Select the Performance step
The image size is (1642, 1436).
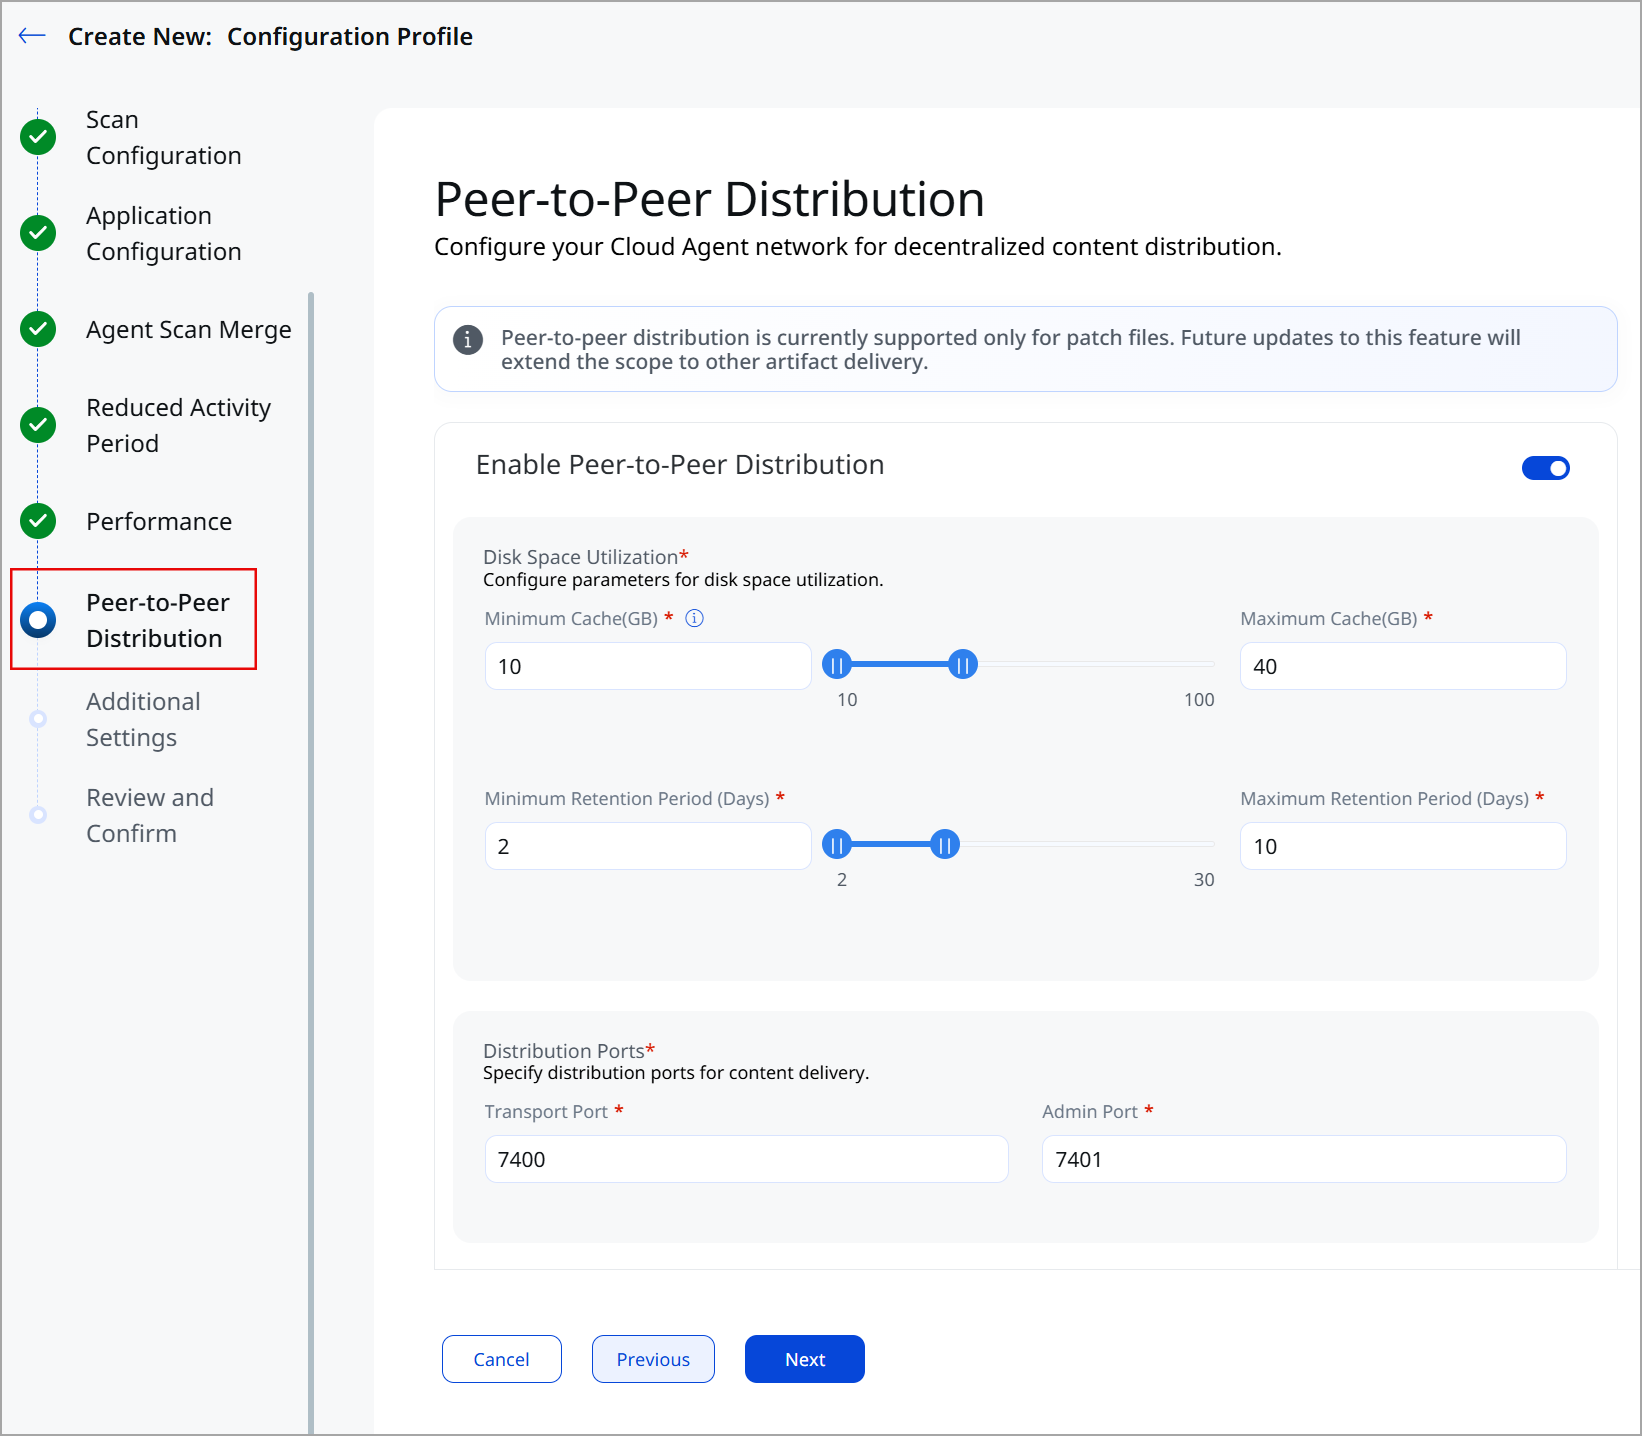(x=159, y=521)
